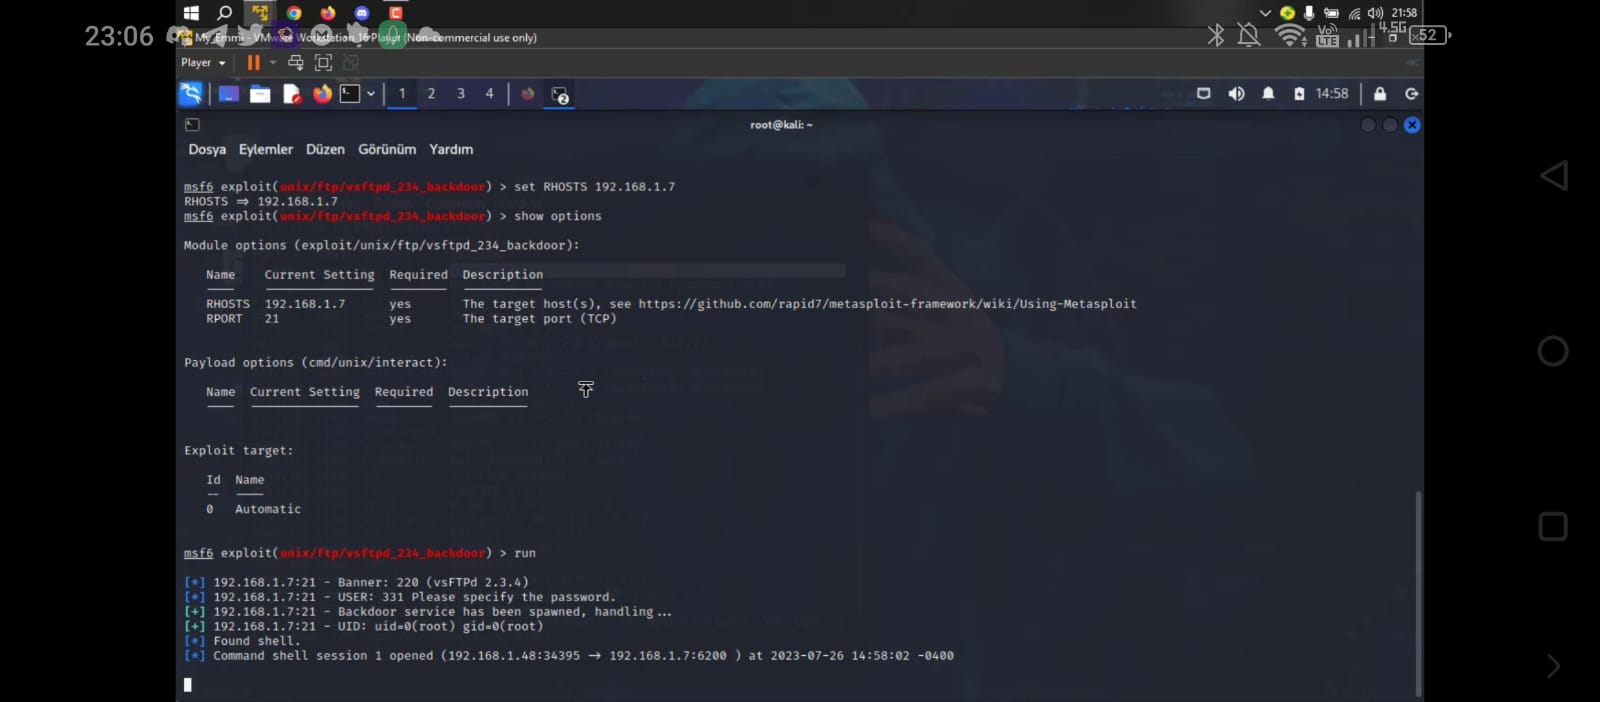
Task: Open Firefox from the Windows taskbar
Action: (328, 13)
